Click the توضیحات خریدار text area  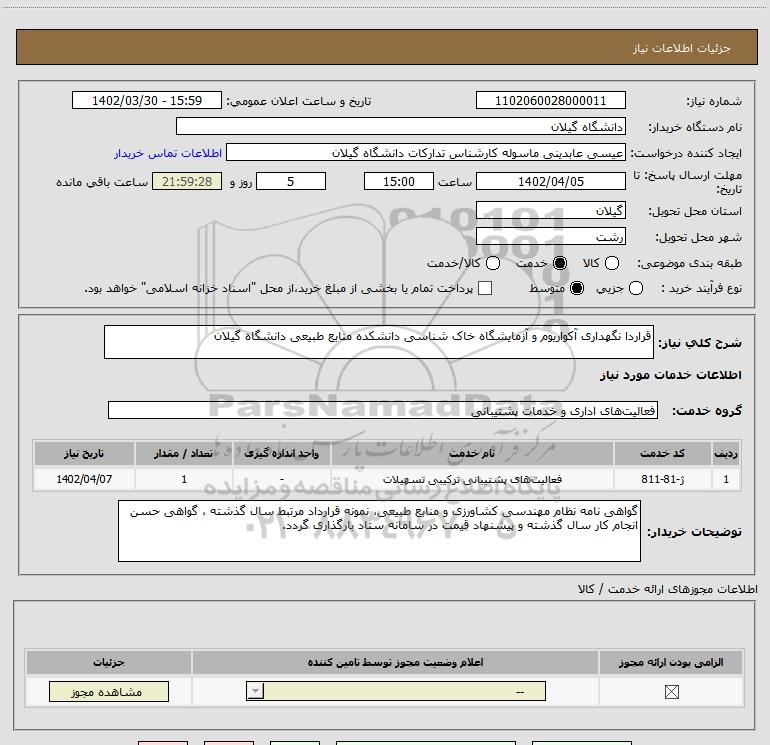tap(379, 531)
